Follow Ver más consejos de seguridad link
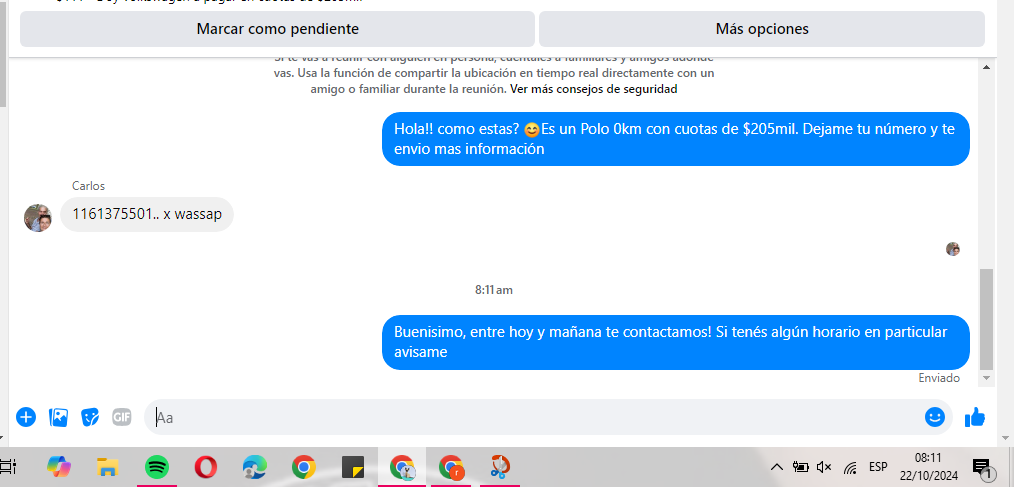Viewport: 1014px width, 487px height. pos(594,89)
